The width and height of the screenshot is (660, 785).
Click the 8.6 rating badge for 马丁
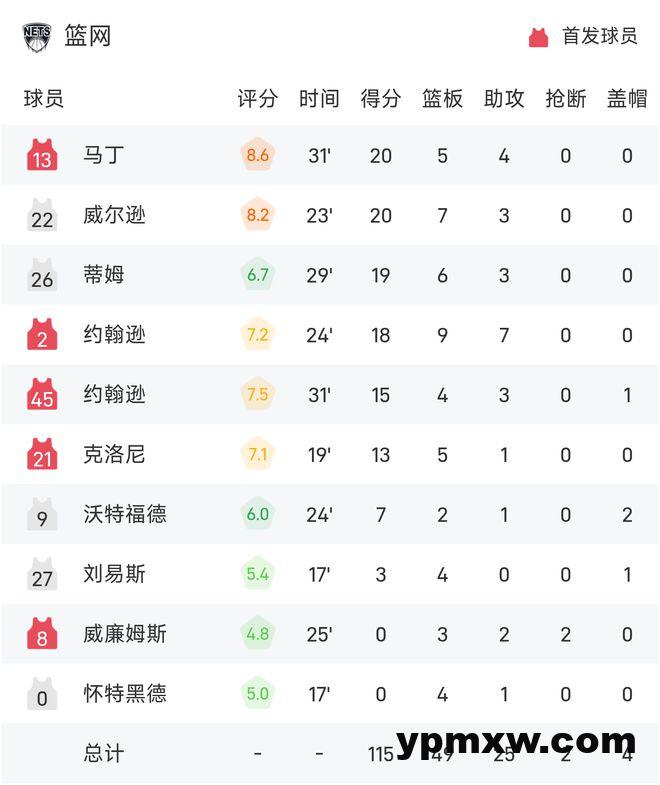(258, 155)
